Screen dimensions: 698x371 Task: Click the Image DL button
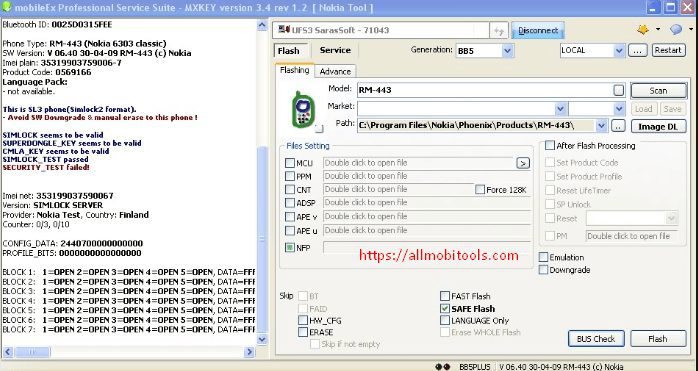[x=658, y=126]
